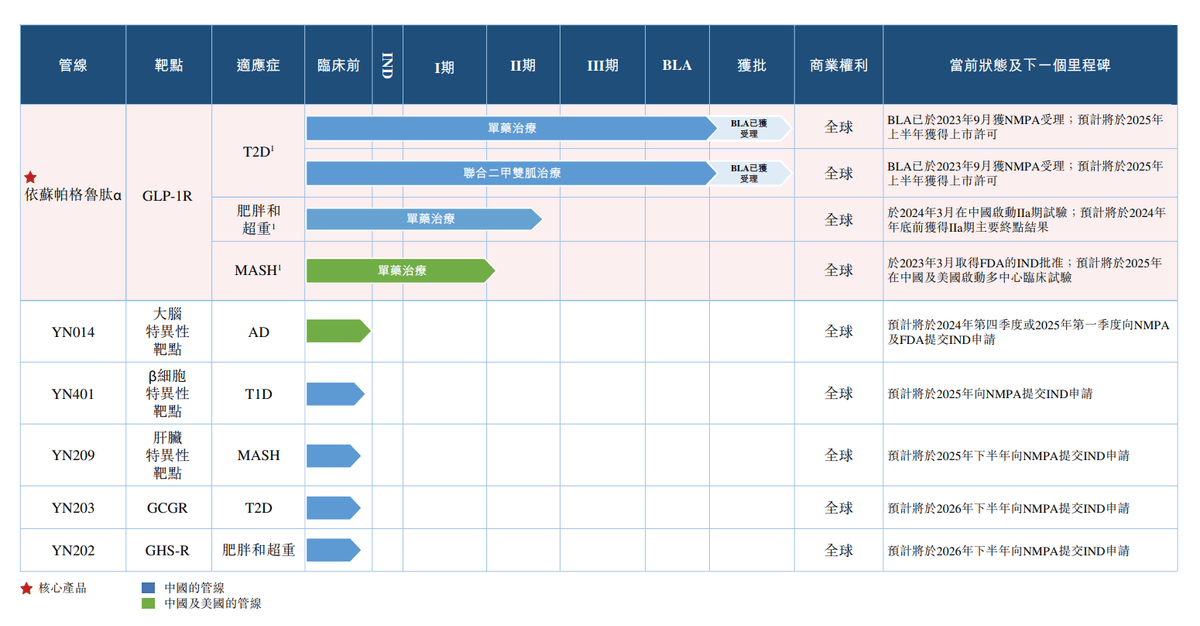This screenshot has width=1200, height=626.
Task: Select the 管線 column header
Action: pos(73,65)
